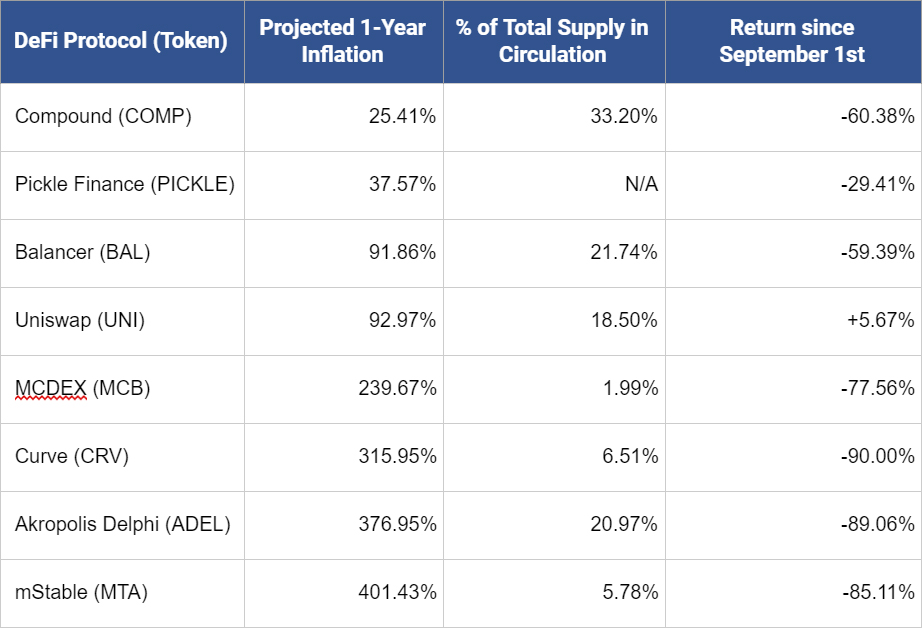Click the Uniswap (UNI) cell
Image resolution: width=922 pixels, height=628 pixels.
pos(122,321)
